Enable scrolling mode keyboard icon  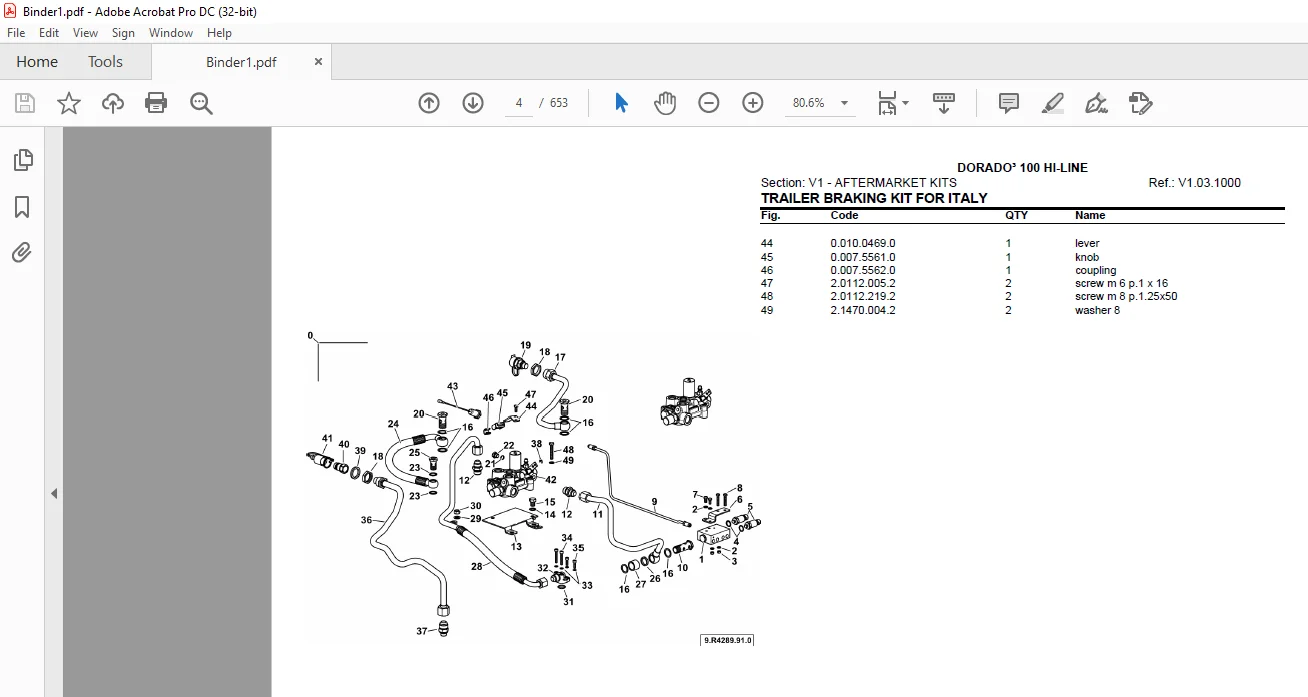coord(944,103)
